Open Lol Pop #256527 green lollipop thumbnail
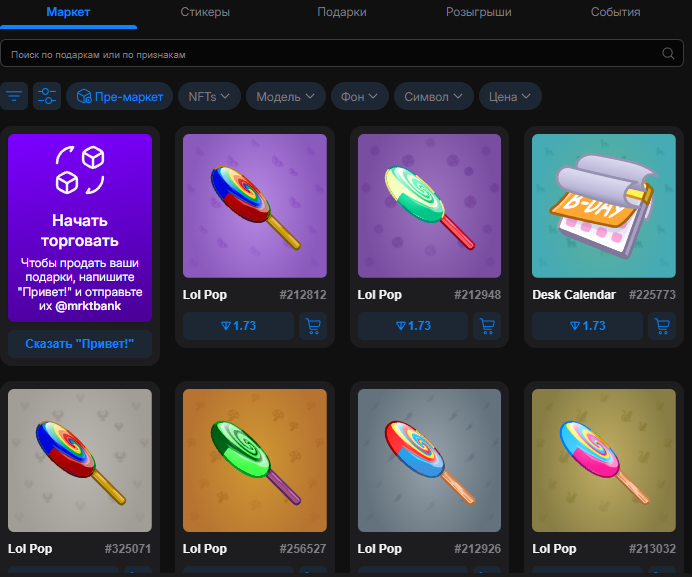Image resolution: width=692 pixels, height=577 pixels. [255, 460]
